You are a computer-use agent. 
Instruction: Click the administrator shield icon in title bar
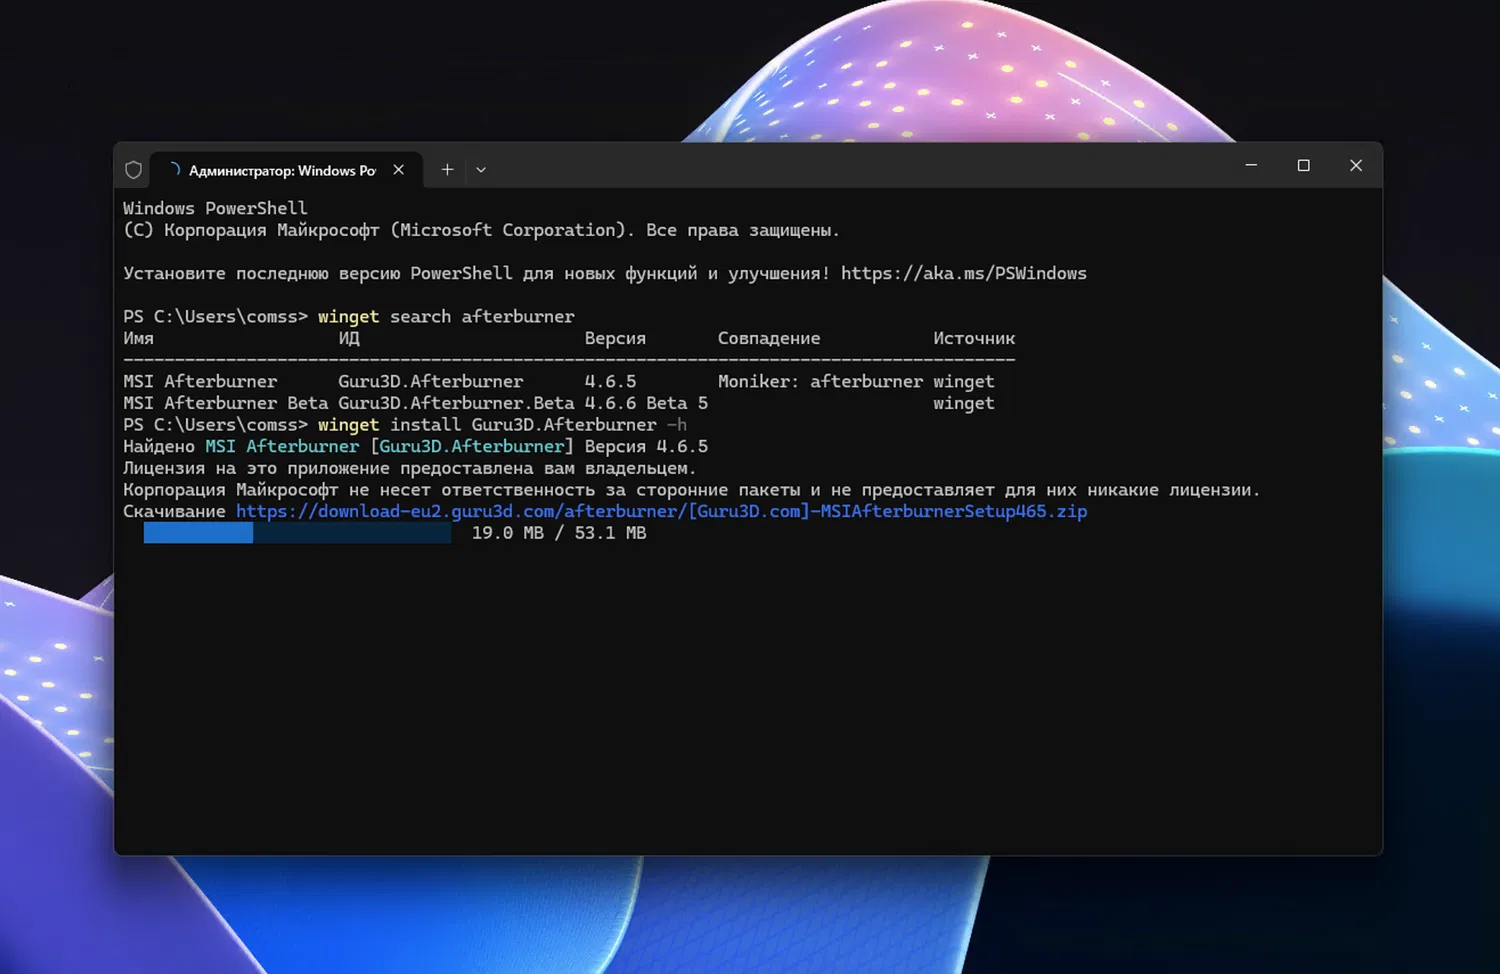click(133, 170)
